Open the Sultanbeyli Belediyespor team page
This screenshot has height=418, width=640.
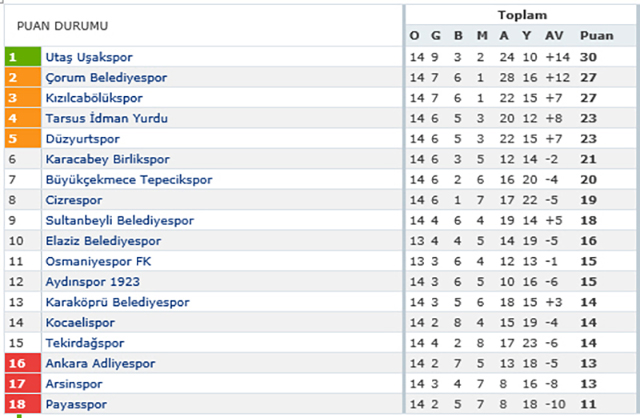pos(120,220)
